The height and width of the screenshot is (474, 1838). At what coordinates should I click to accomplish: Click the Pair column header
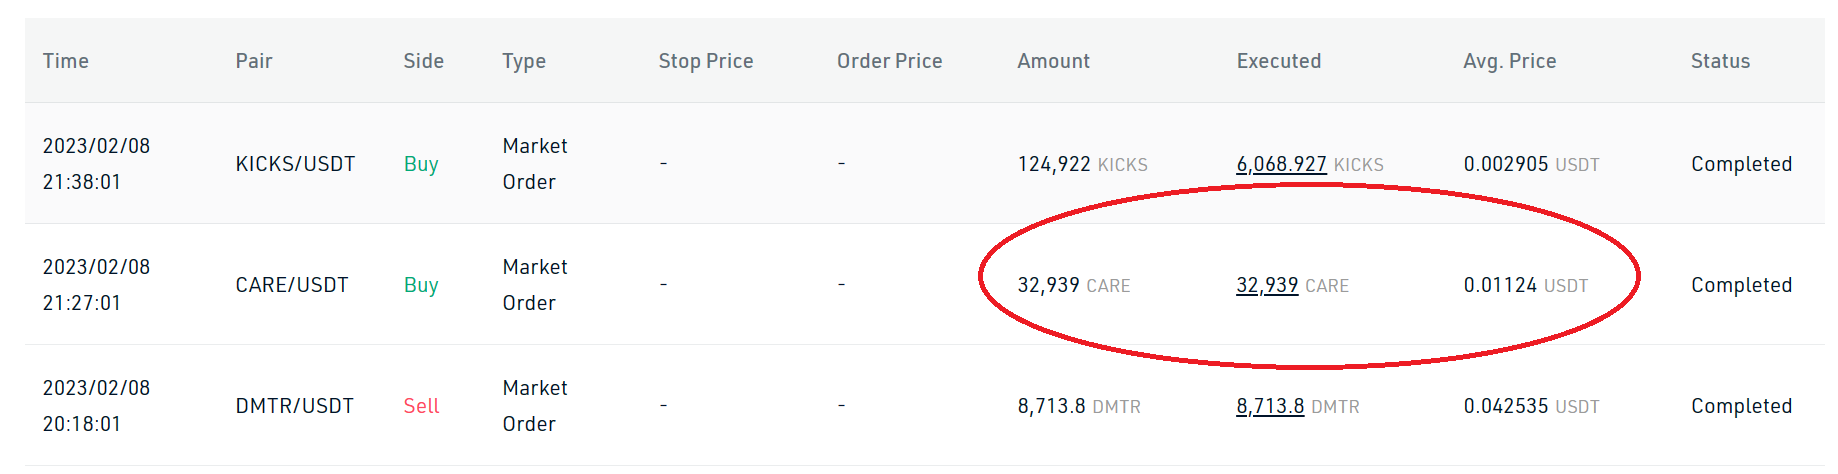coord(254,61)
